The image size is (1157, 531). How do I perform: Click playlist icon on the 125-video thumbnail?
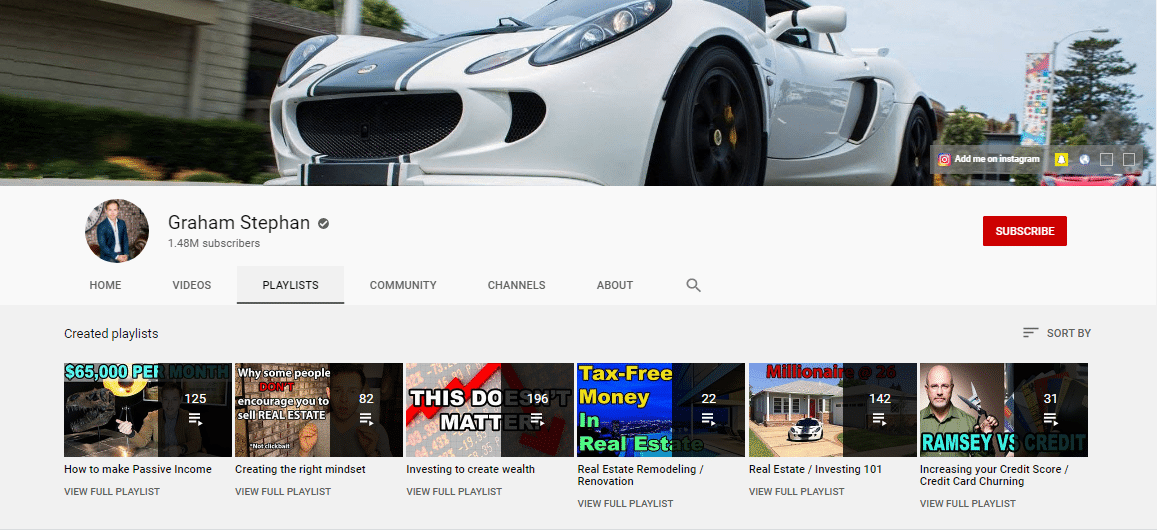[x=195, y=419]
